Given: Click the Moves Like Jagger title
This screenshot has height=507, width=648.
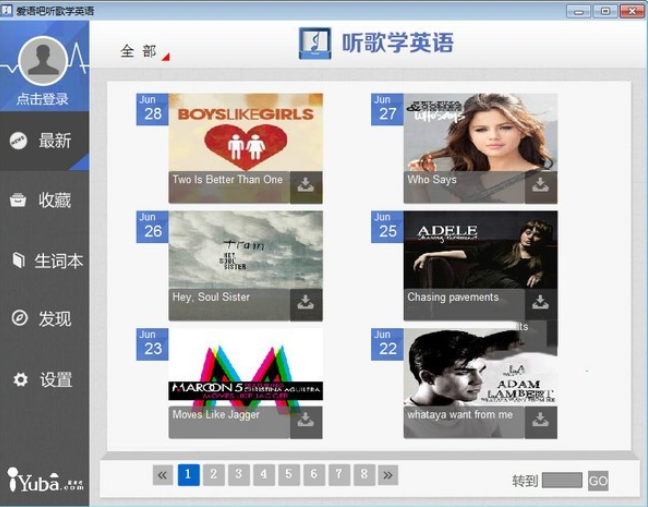Looking at the screenshot, I should (x=216, y=414).
